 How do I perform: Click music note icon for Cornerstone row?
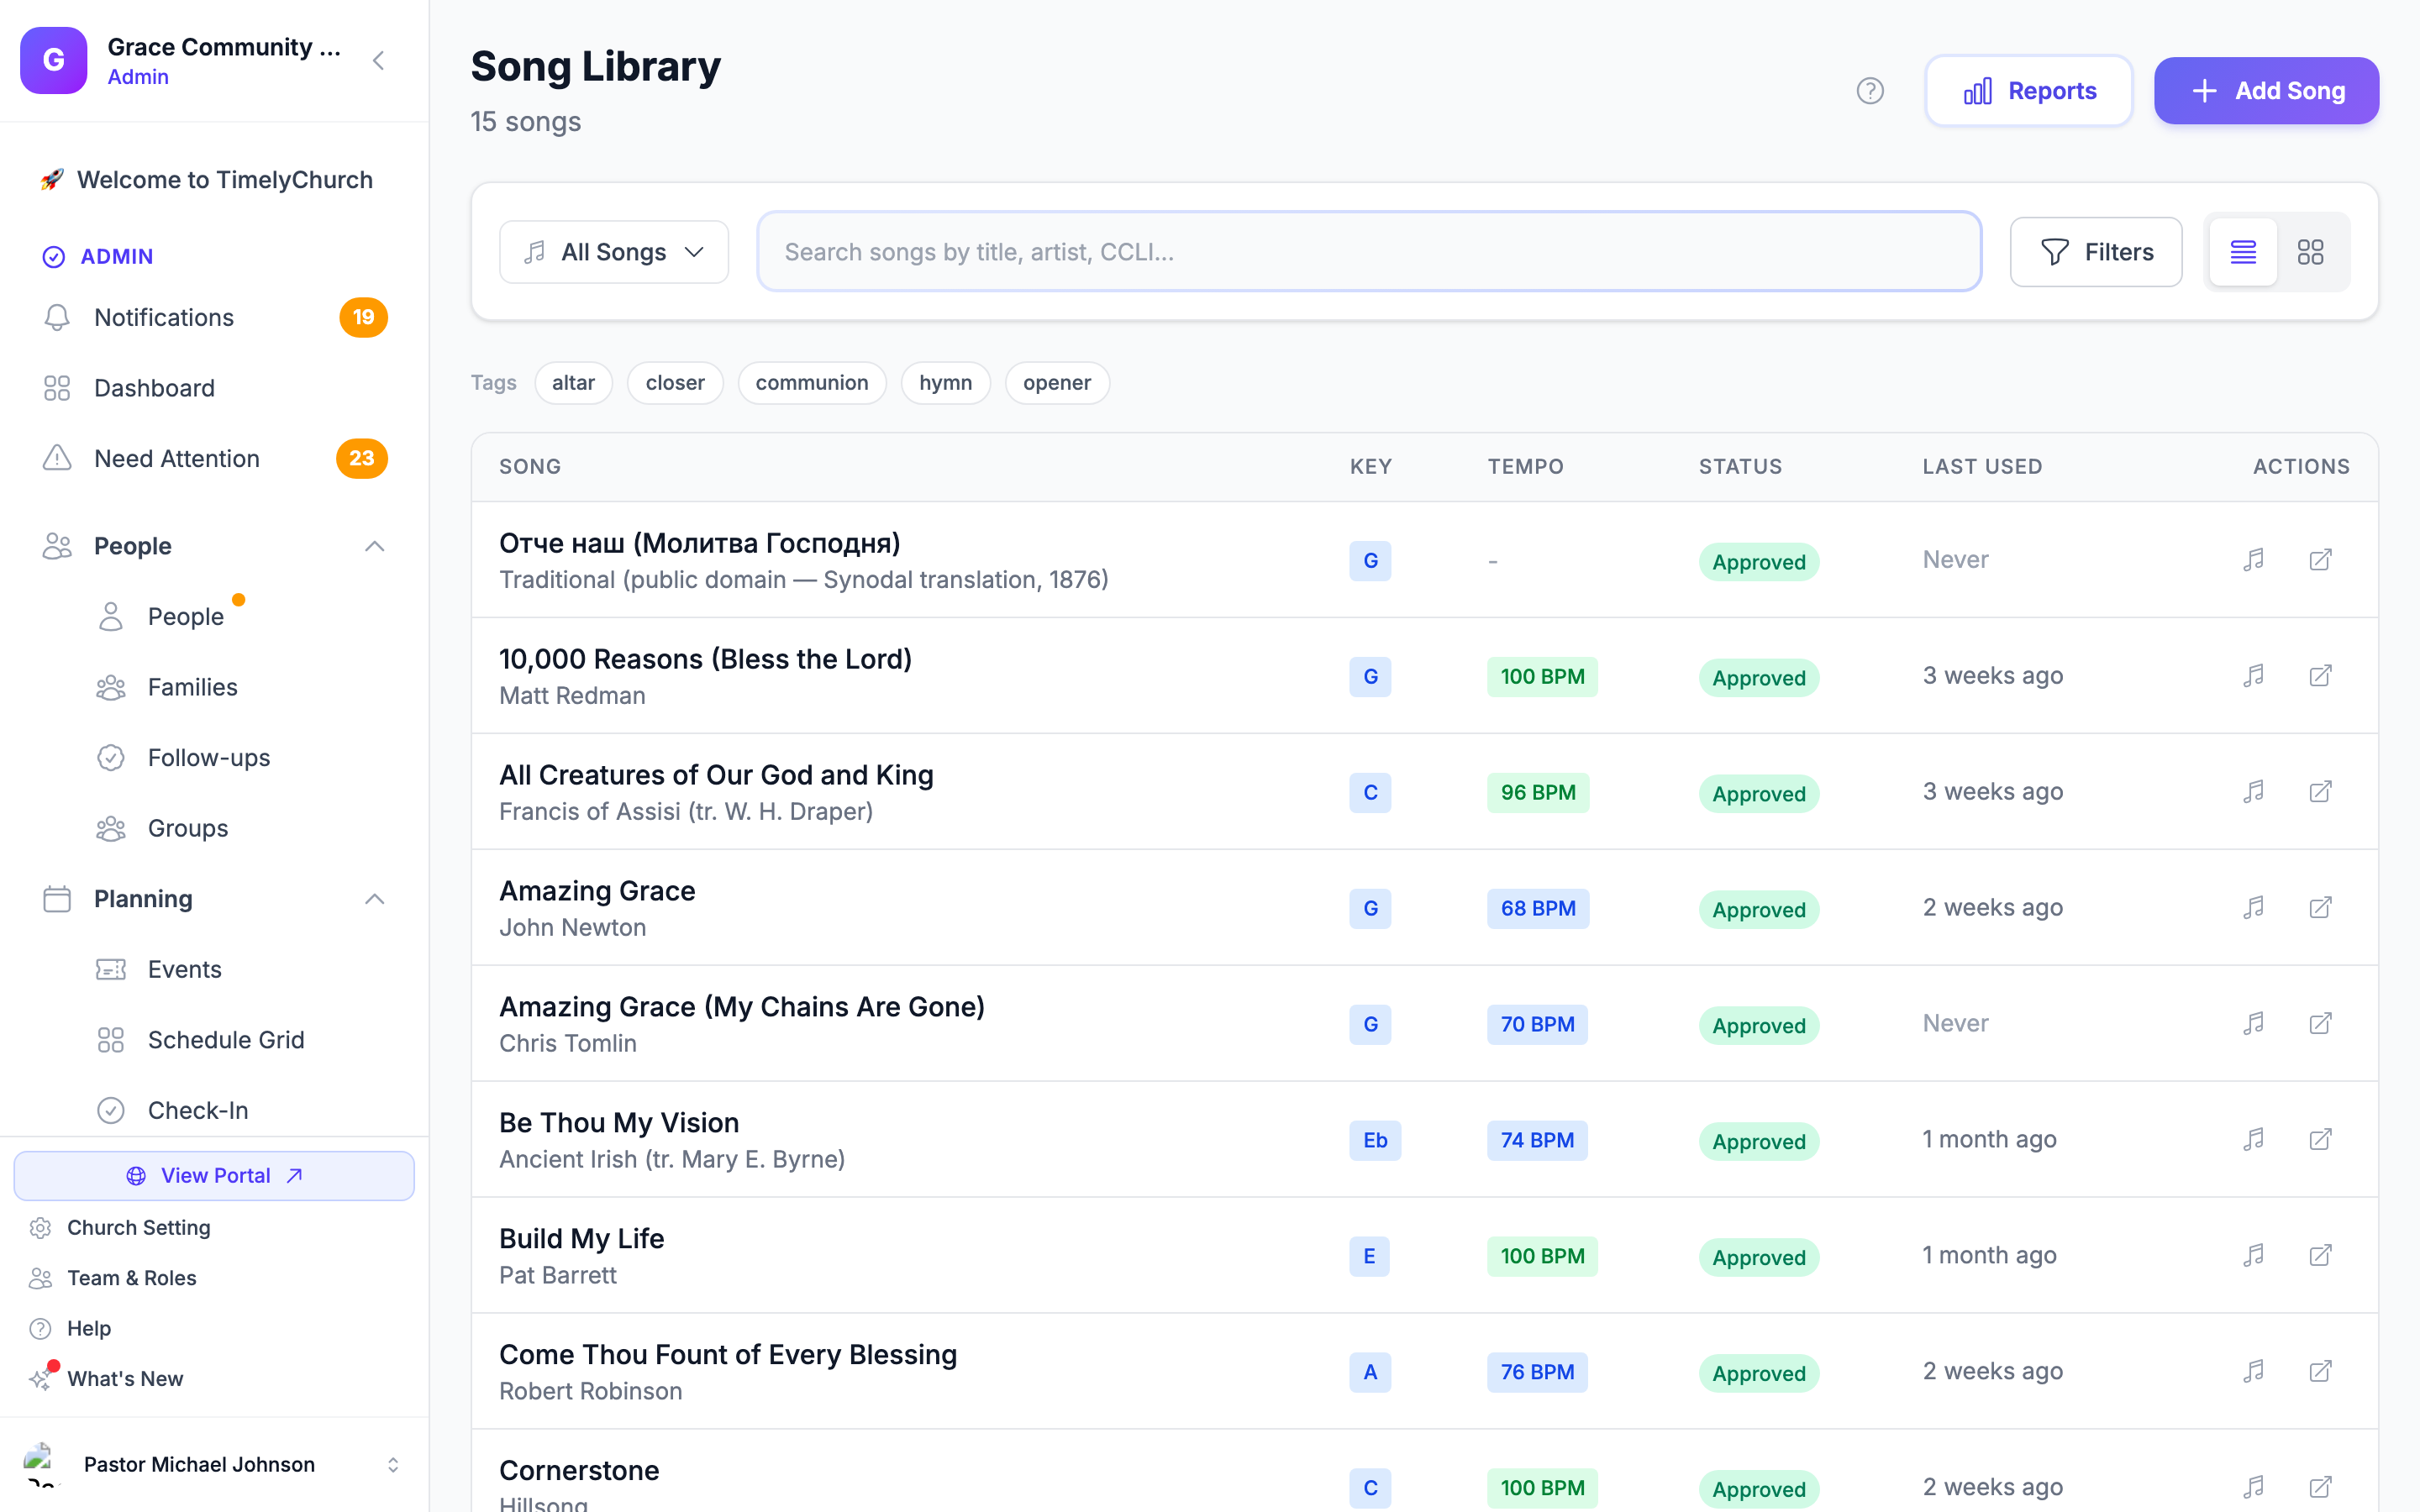click(x=2253, y=1487)
